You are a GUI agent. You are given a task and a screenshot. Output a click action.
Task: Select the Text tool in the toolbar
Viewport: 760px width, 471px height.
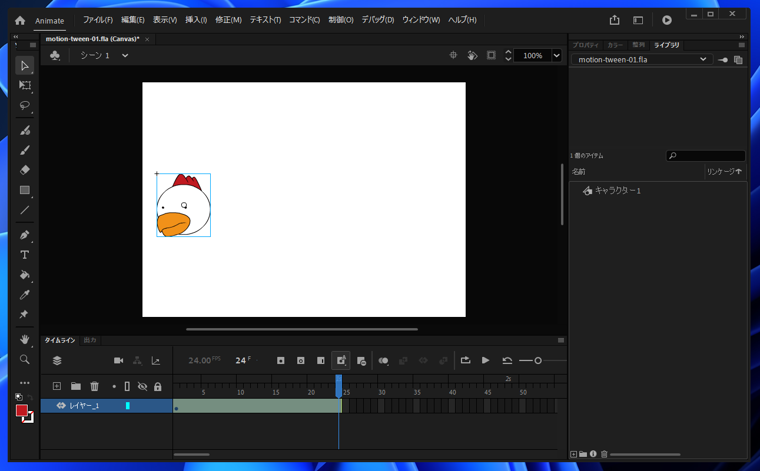click(25, 255)
